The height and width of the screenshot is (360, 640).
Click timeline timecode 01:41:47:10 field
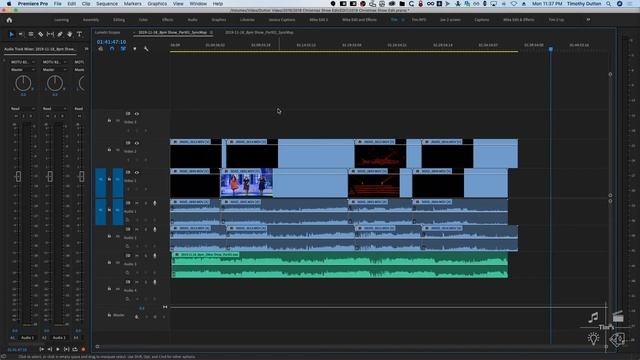[x=111, y=42]
